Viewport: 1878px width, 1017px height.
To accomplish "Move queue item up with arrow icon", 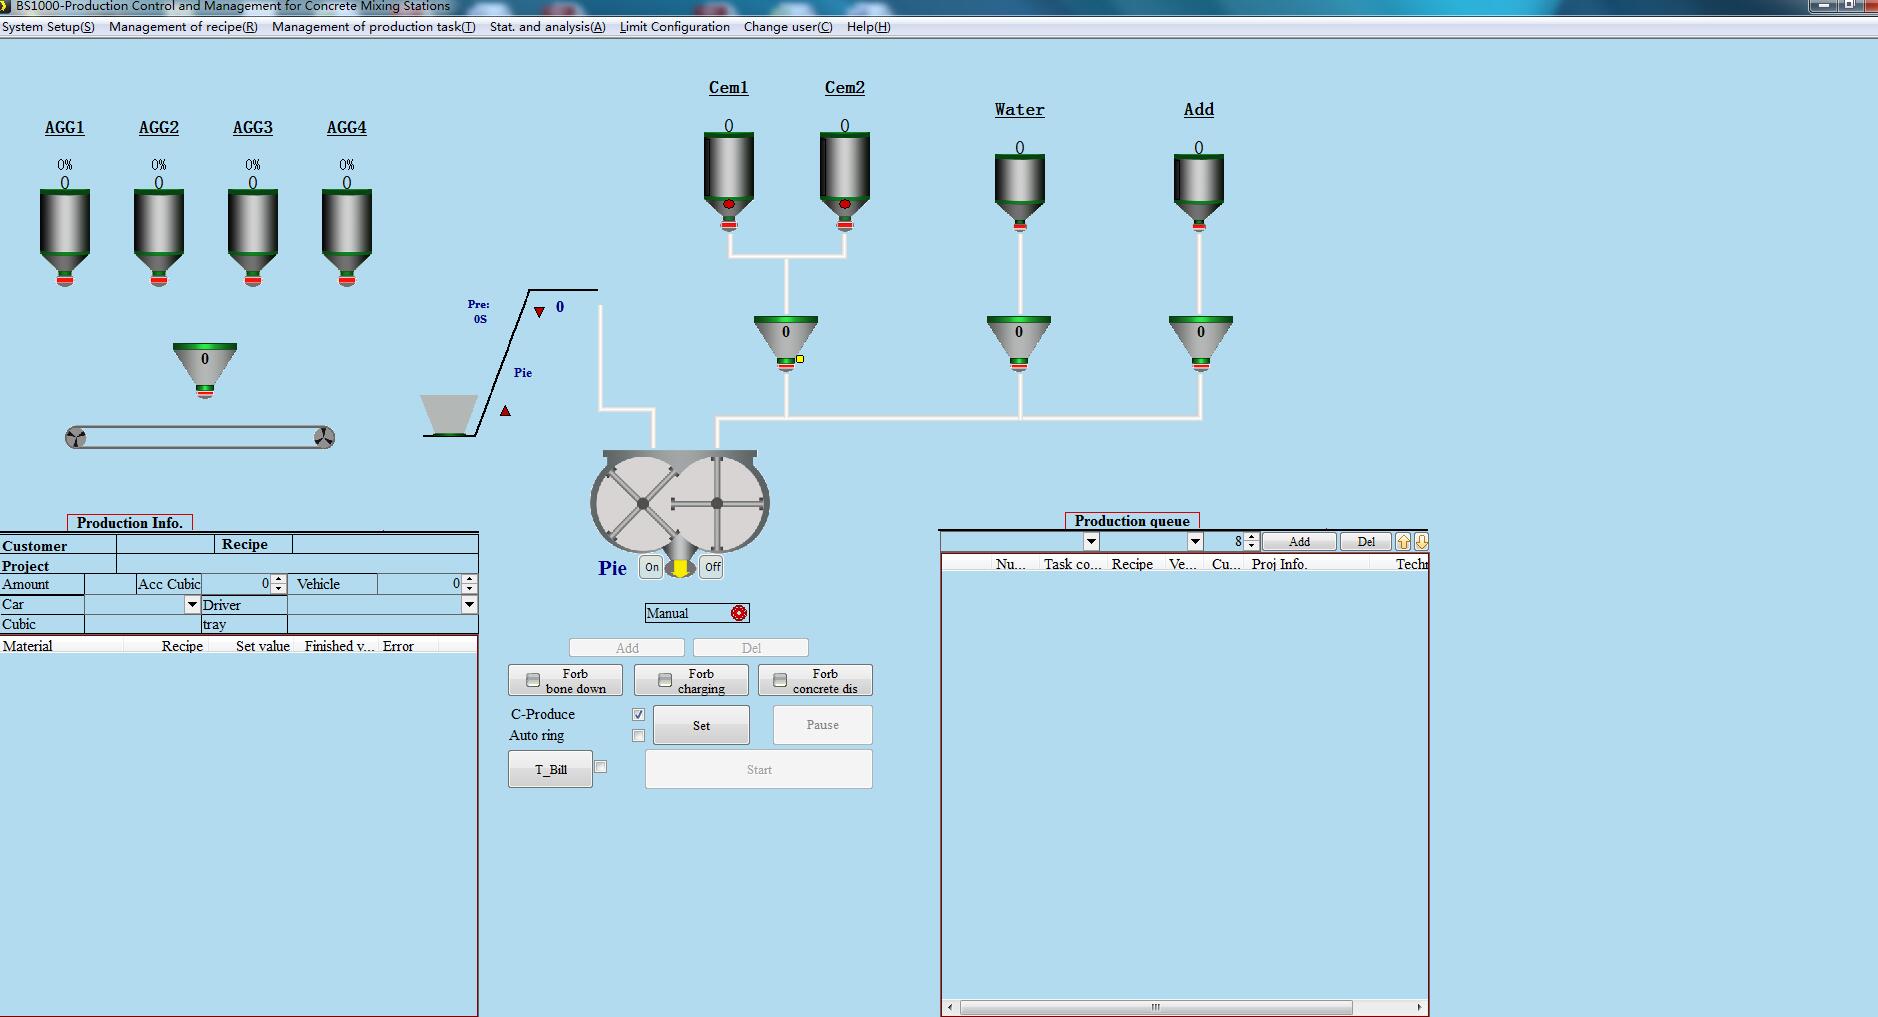I will coord(1403,542).
